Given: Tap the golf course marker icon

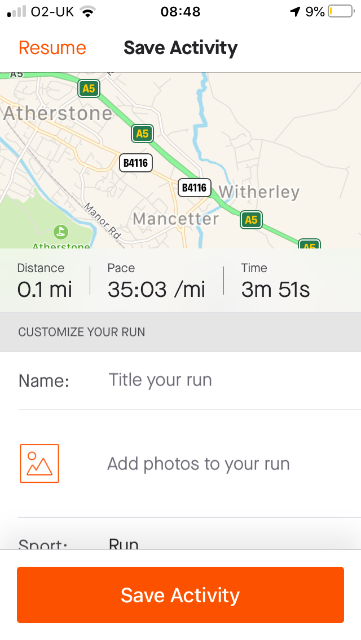Looking at the screenshot, I should tap(61, 232).
